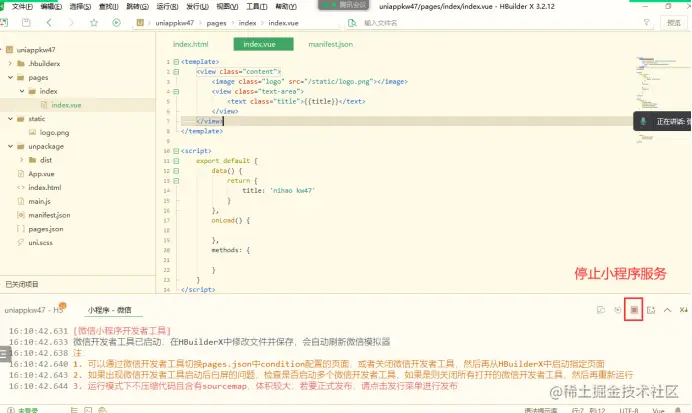
Task: Collapse the unpackage folder
Action: click(10, 146)
